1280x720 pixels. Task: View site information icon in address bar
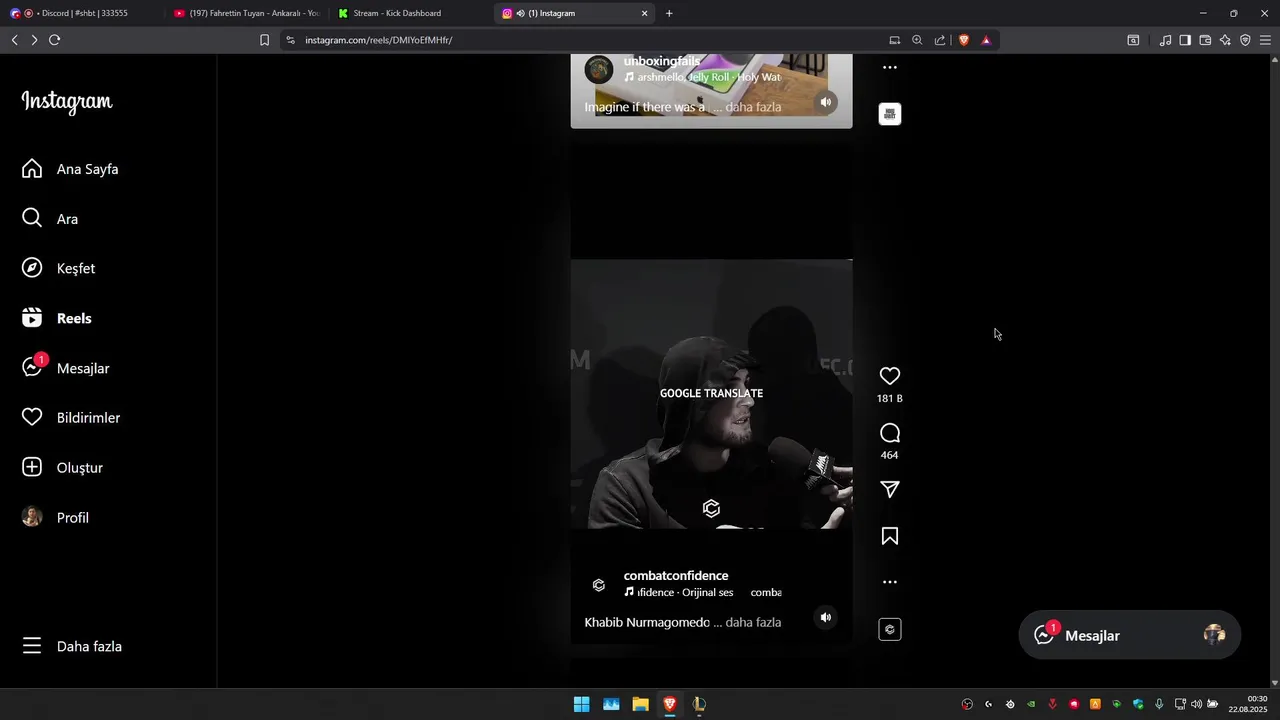[x=290, y=40]
